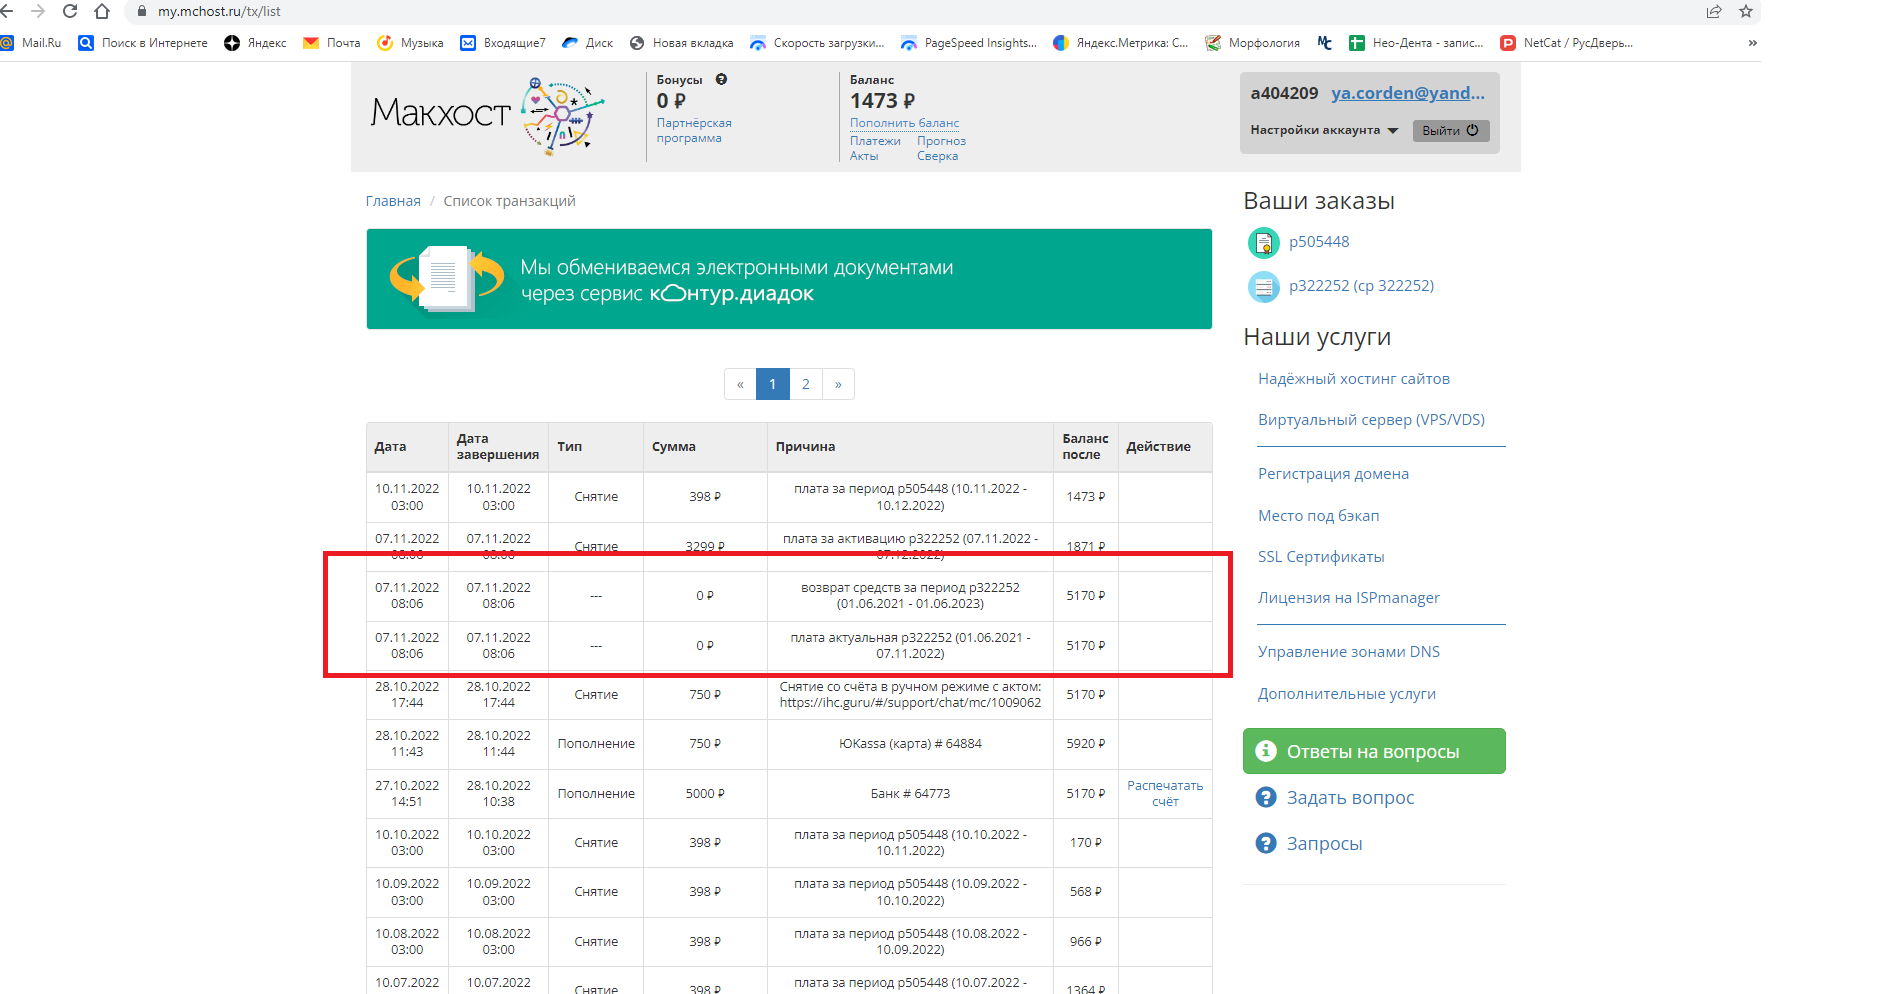This screenshot has width=1884, height=994.
Task: Open order p505448 link
Action: [x=1319, y=242]
